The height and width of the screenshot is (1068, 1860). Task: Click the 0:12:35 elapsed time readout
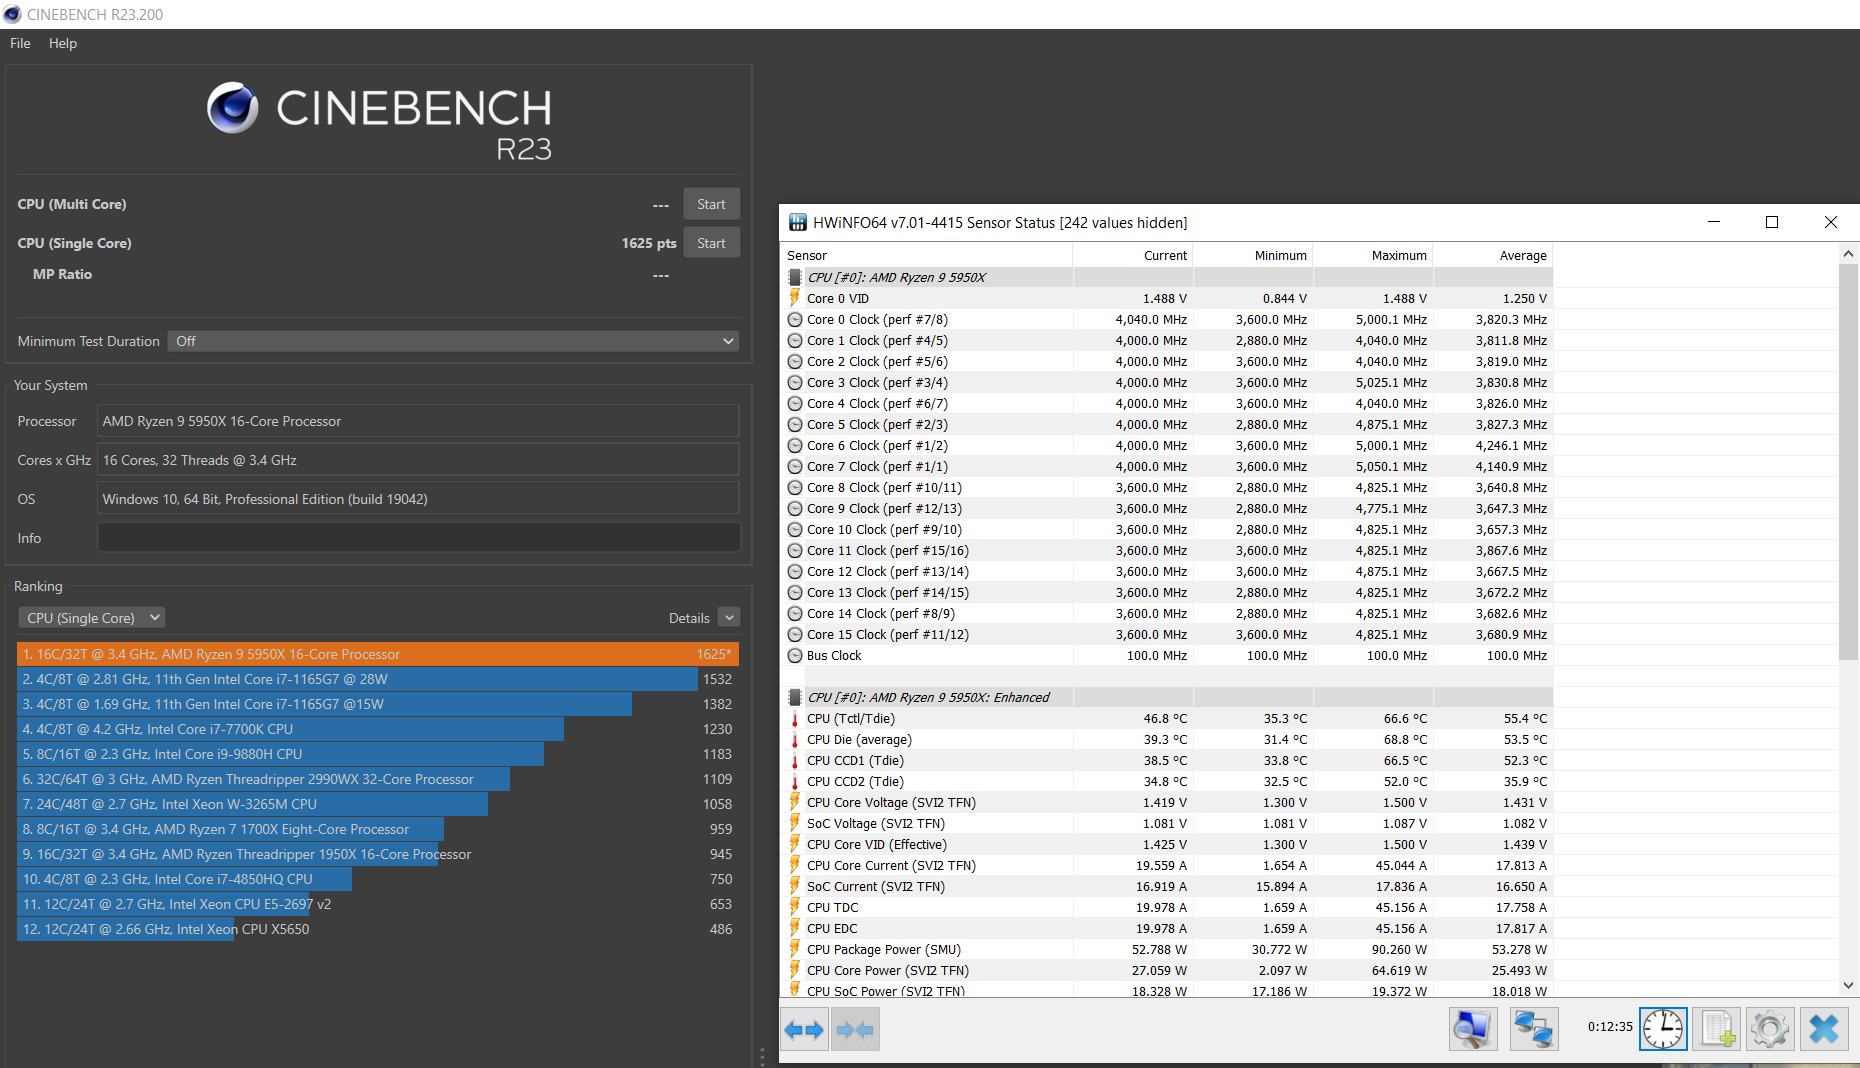click(1610, 1026)
